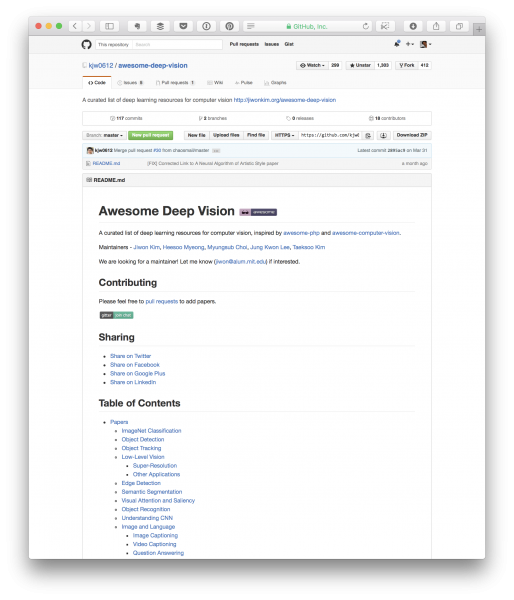Open the Pulse tab

pyautogui.click(x=243, y=83)
